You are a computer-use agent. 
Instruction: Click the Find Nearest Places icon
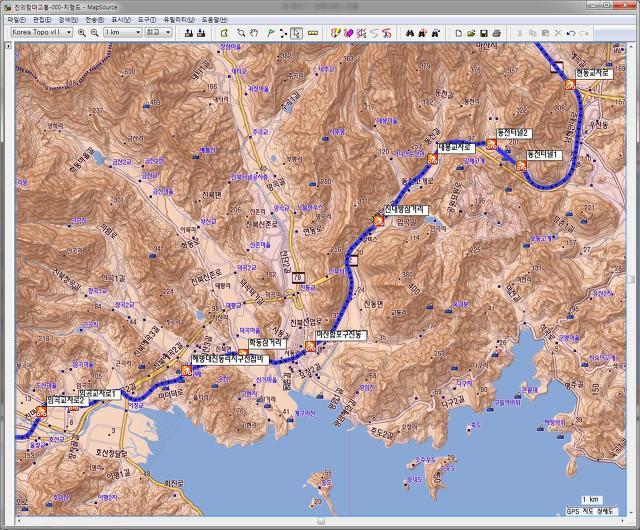tap(422, 33)
